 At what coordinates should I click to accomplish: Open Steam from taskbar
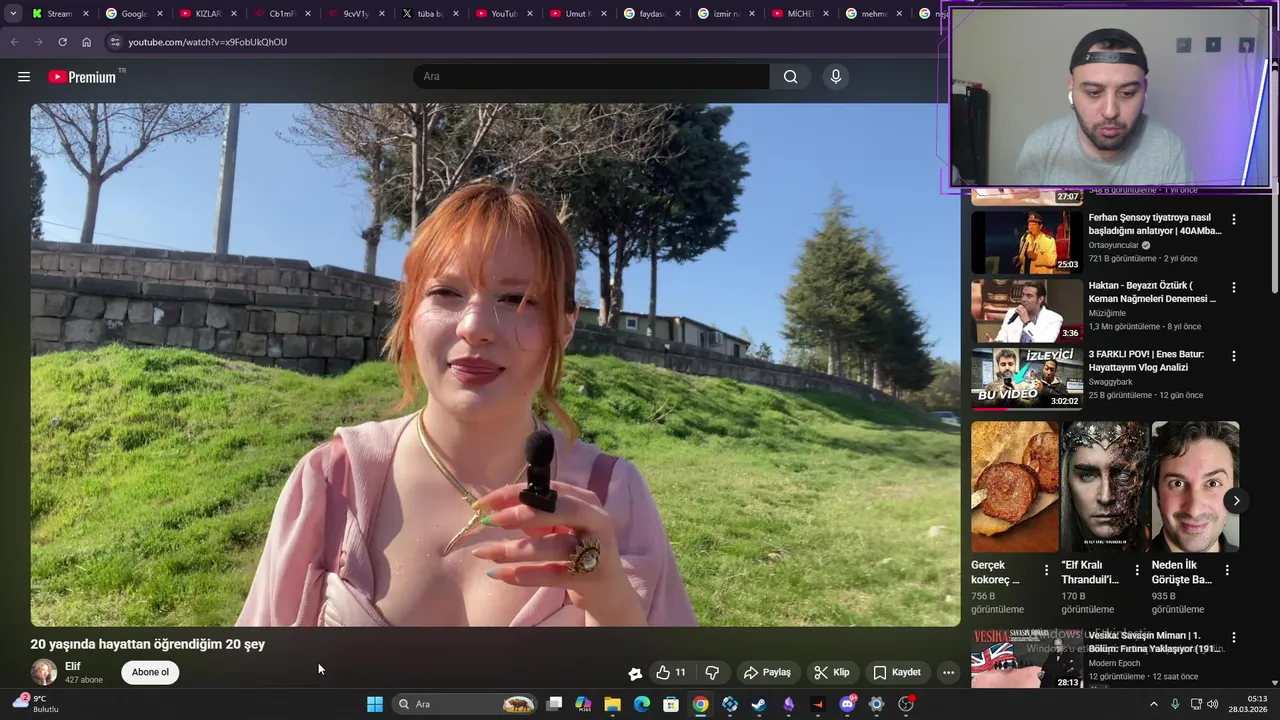point(759,704)
